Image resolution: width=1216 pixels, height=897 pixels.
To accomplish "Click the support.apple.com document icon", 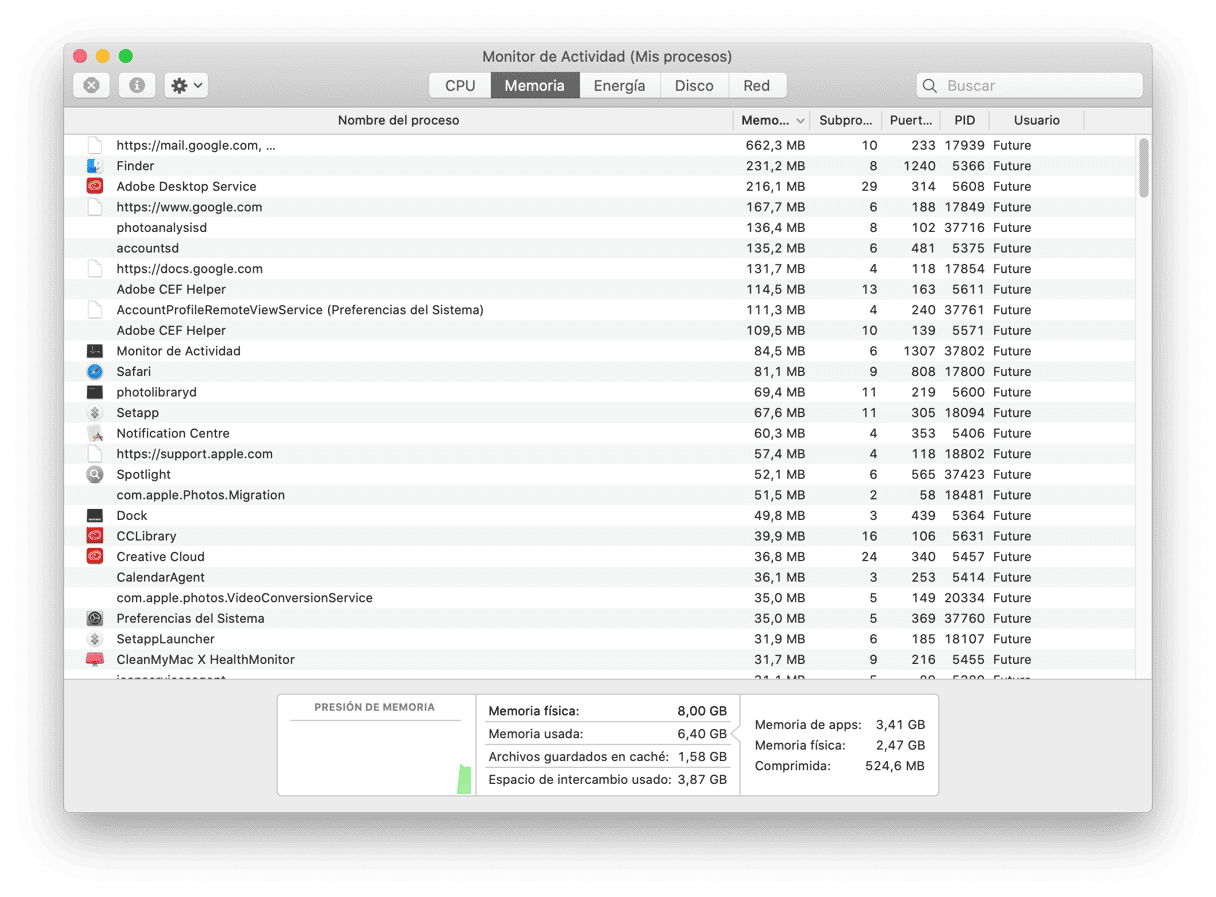I will click(95, 454).
